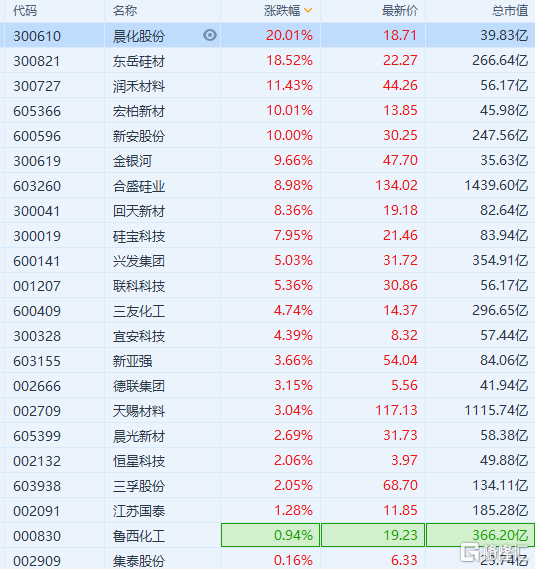Select stock code 603260
The height and width of the screenshot is (569, 535).
pyautogui.click(x=37, y=186)
